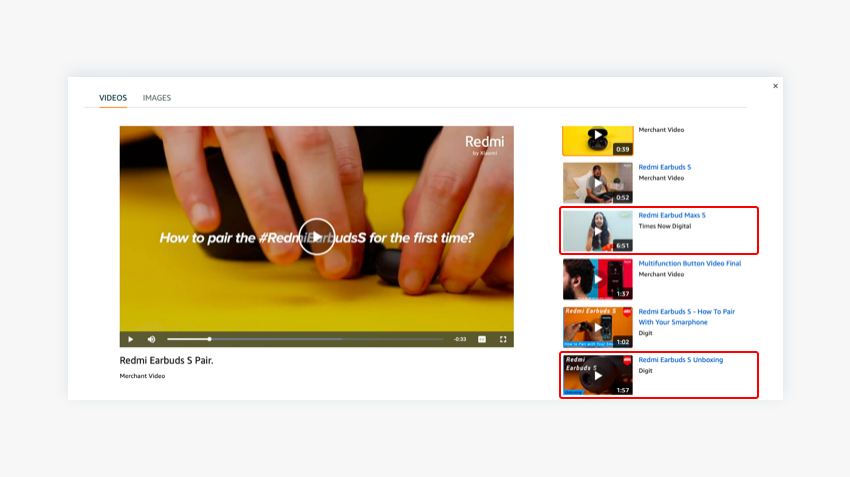Switch to the IMAGES tab
This screenshot has width=850, height=477.
157,98
